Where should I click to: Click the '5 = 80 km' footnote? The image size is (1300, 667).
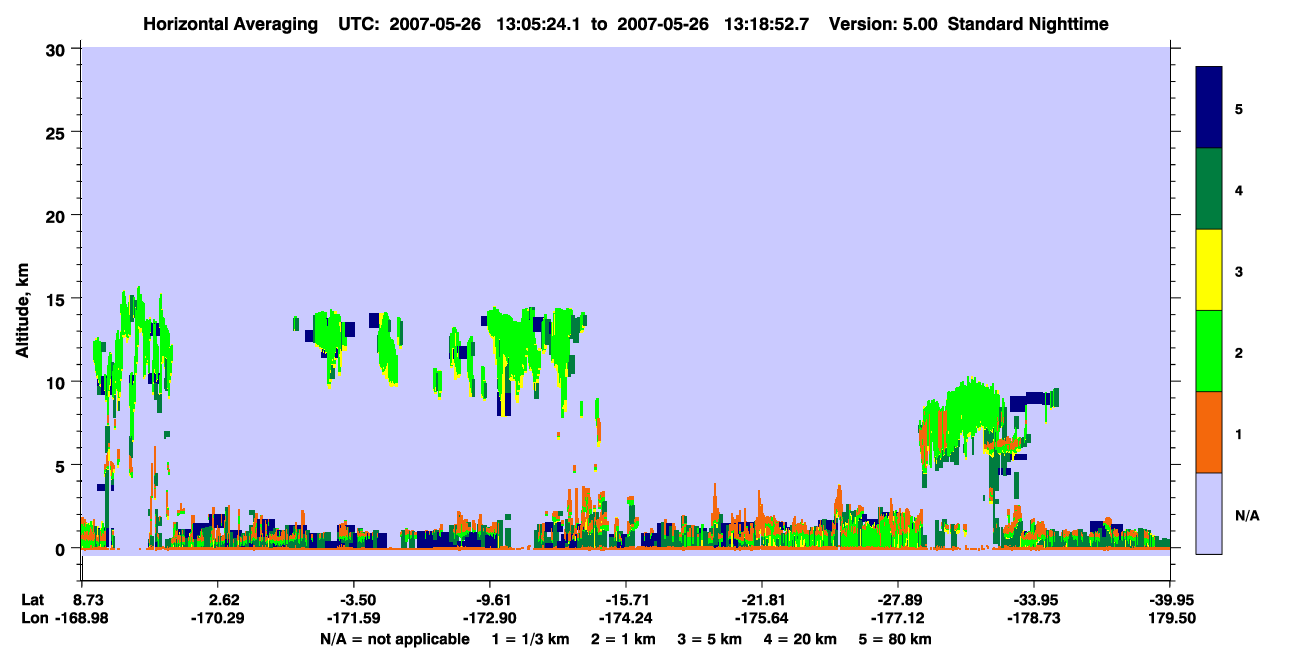point(897,639)
